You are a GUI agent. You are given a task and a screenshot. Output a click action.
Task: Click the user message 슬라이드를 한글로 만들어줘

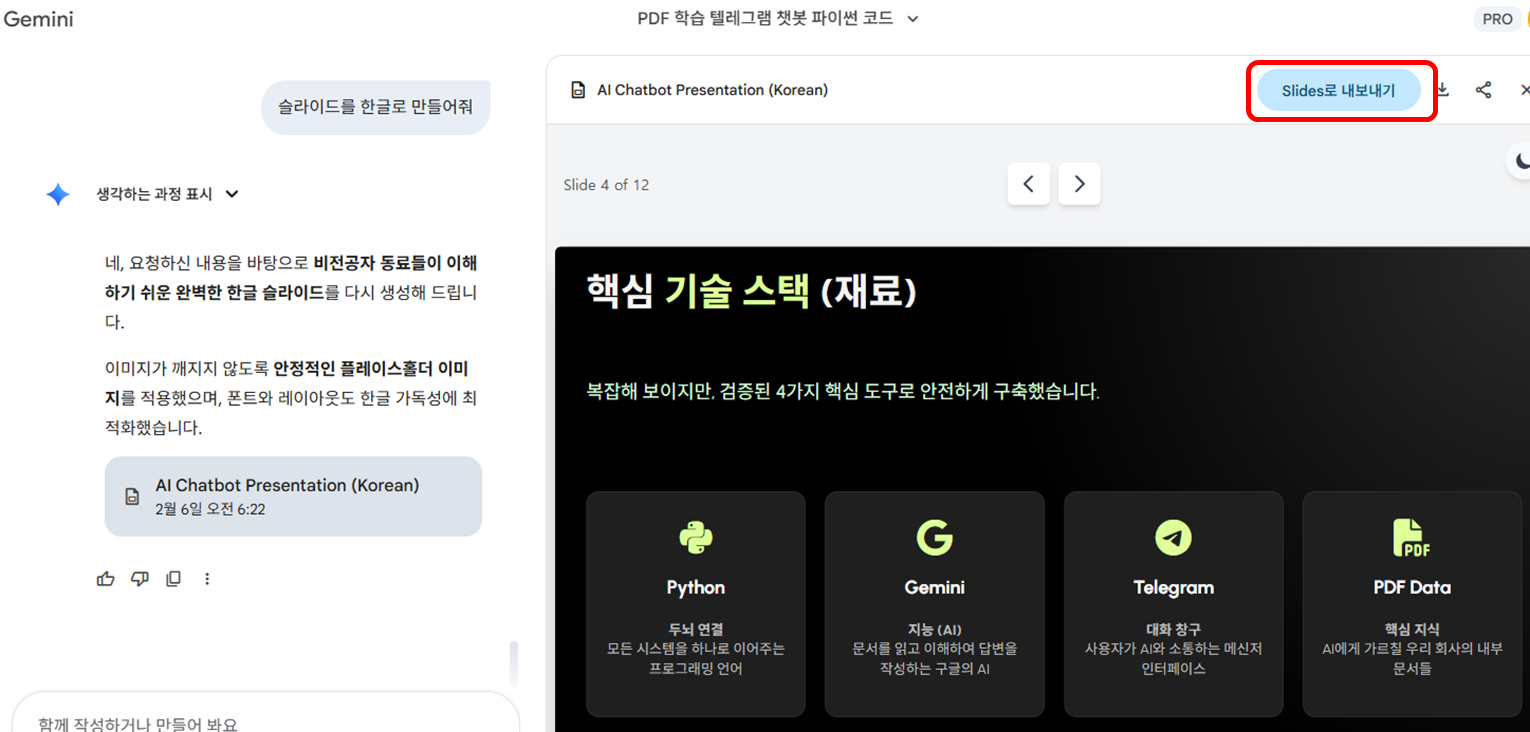(x=376, y=107)
